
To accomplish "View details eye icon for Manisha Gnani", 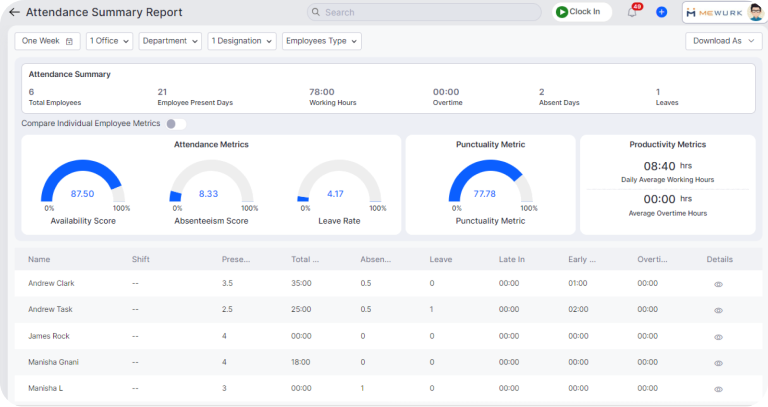I will (x=719, y=363).
